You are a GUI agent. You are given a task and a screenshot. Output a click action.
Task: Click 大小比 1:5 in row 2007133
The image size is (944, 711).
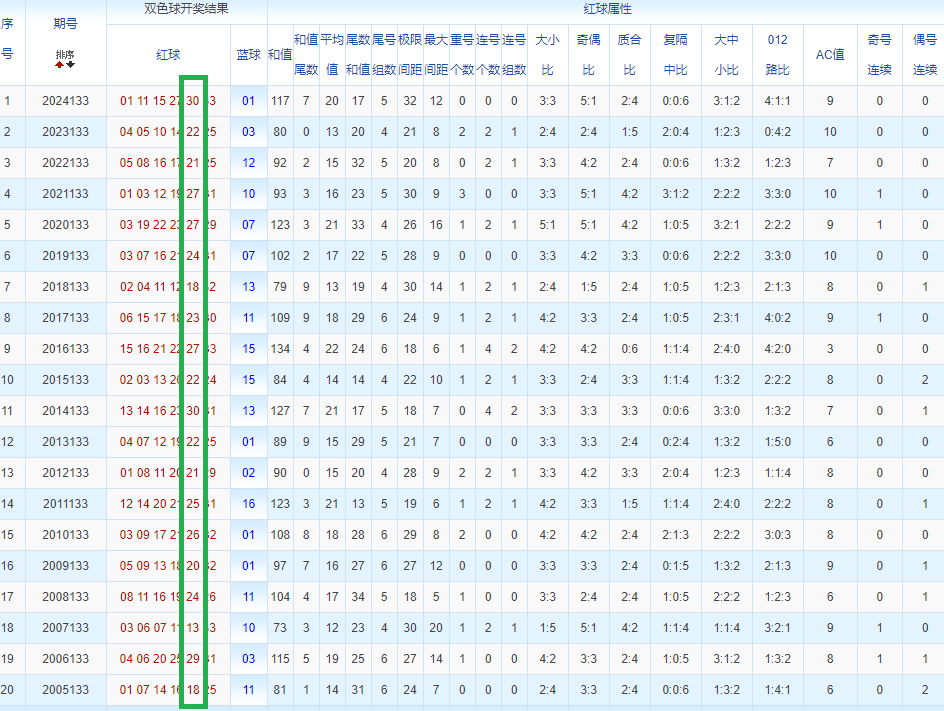click(547, 628)
